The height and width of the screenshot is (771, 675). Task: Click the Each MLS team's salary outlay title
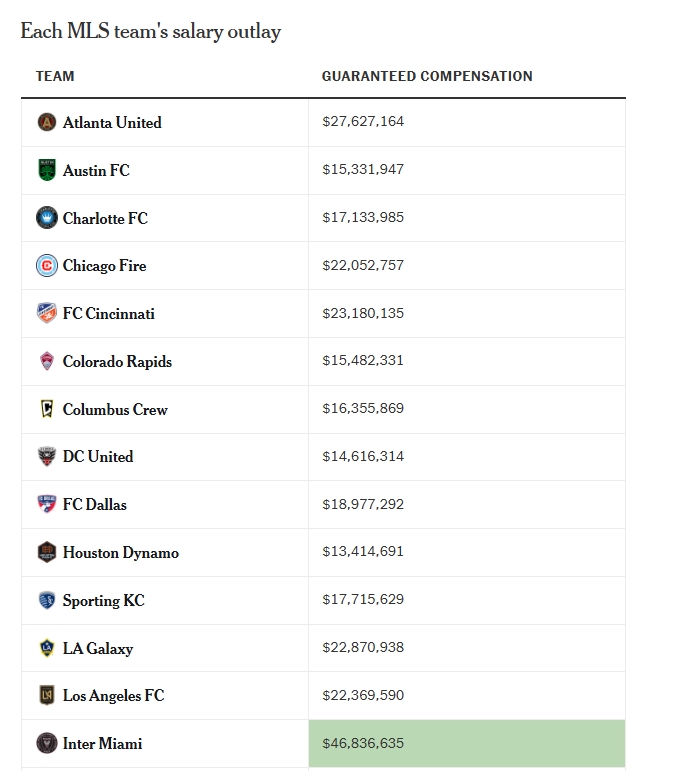pos(150,31)
